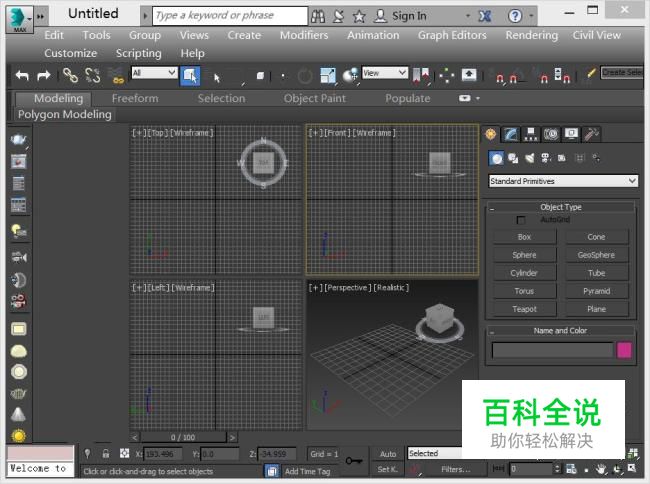Collapse the Object Type rollout
This screenshot has width=650, height=484.
click(x=560, y=207)
